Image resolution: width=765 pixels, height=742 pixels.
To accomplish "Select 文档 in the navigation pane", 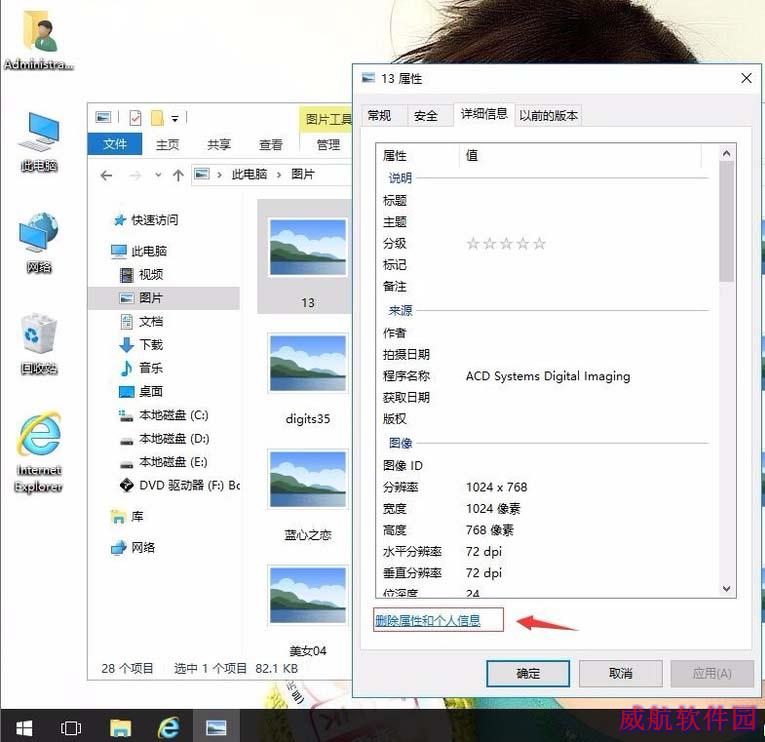I will [x=141, y=321].
